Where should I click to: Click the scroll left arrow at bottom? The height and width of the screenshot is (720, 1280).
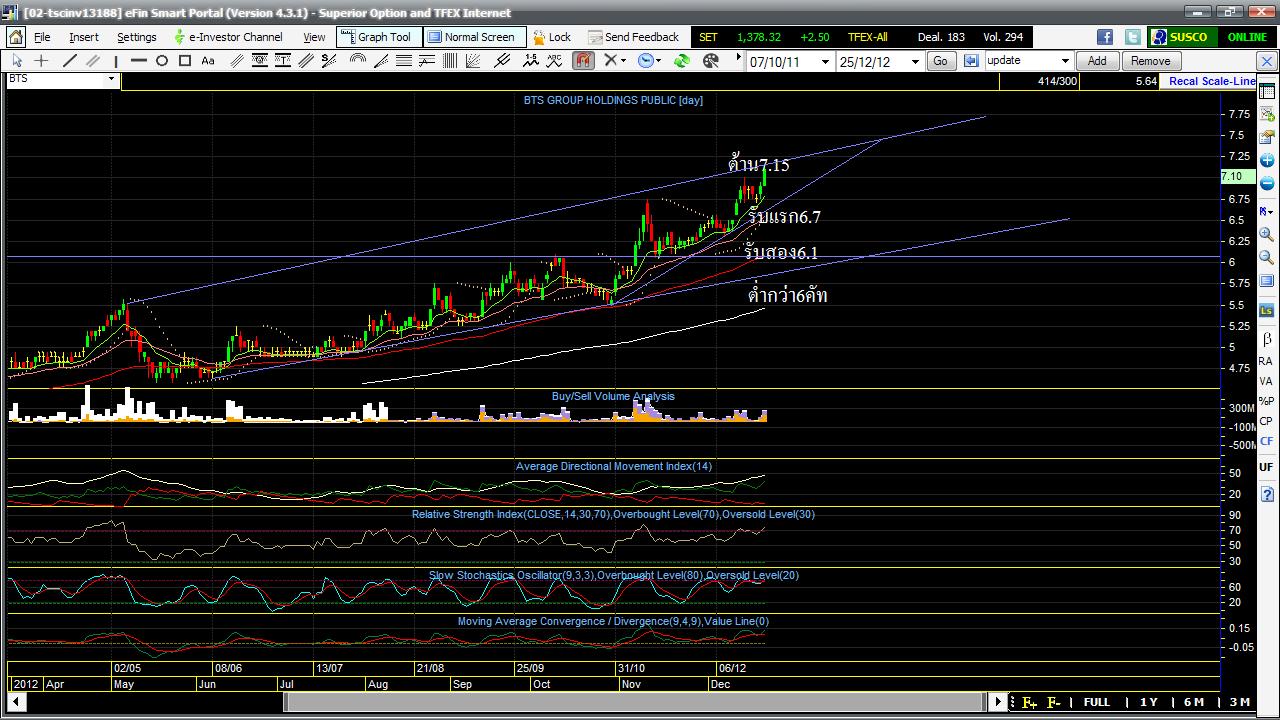click(x=16, y=702)
